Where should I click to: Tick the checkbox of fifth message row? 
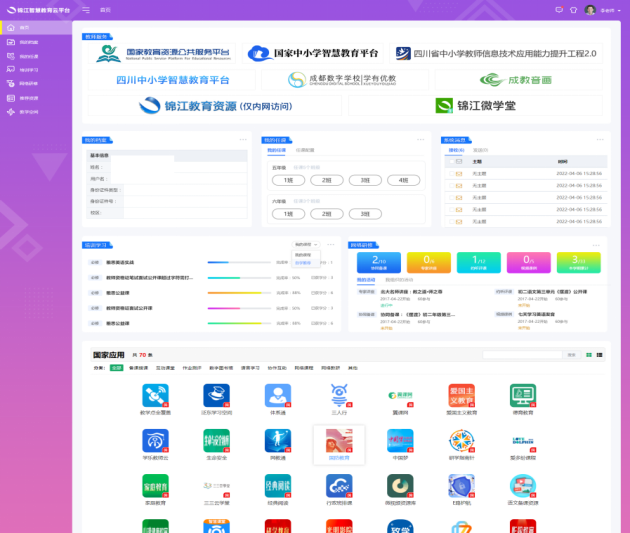coord(452,222)
